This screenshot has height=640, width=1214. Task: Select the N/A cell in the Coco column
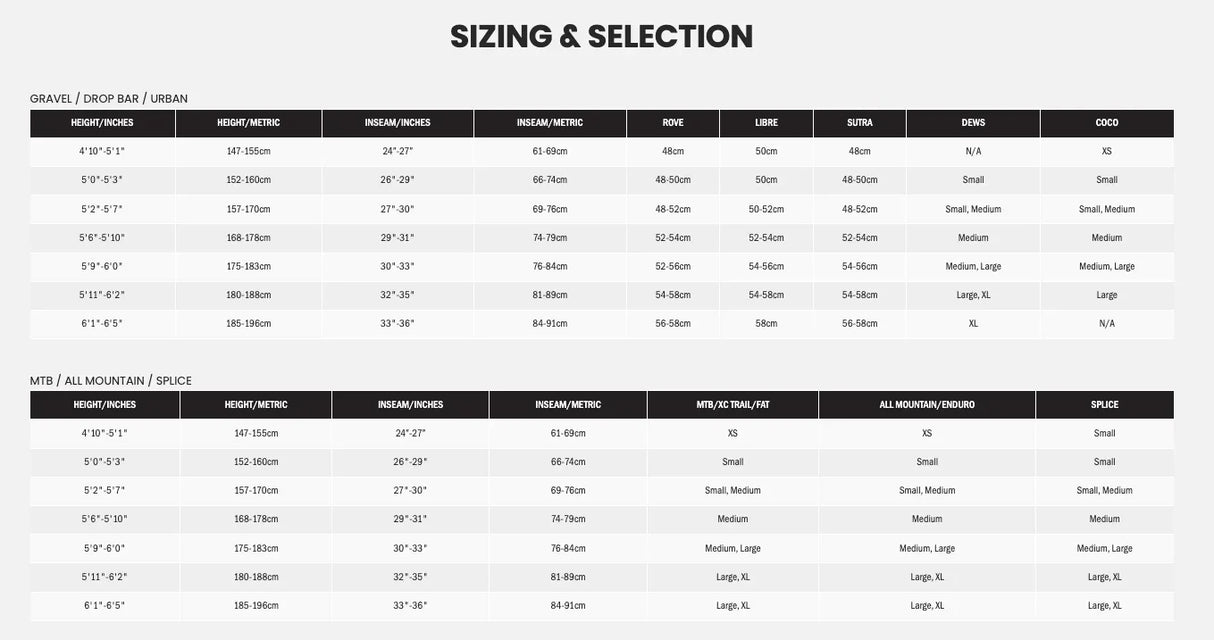click(1107, 324)
